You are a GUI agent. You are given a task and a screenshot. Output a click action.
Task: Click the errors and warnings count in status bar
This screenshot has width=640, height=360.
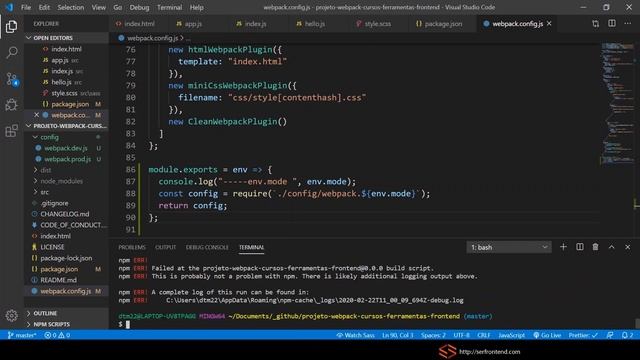[57, 335]
